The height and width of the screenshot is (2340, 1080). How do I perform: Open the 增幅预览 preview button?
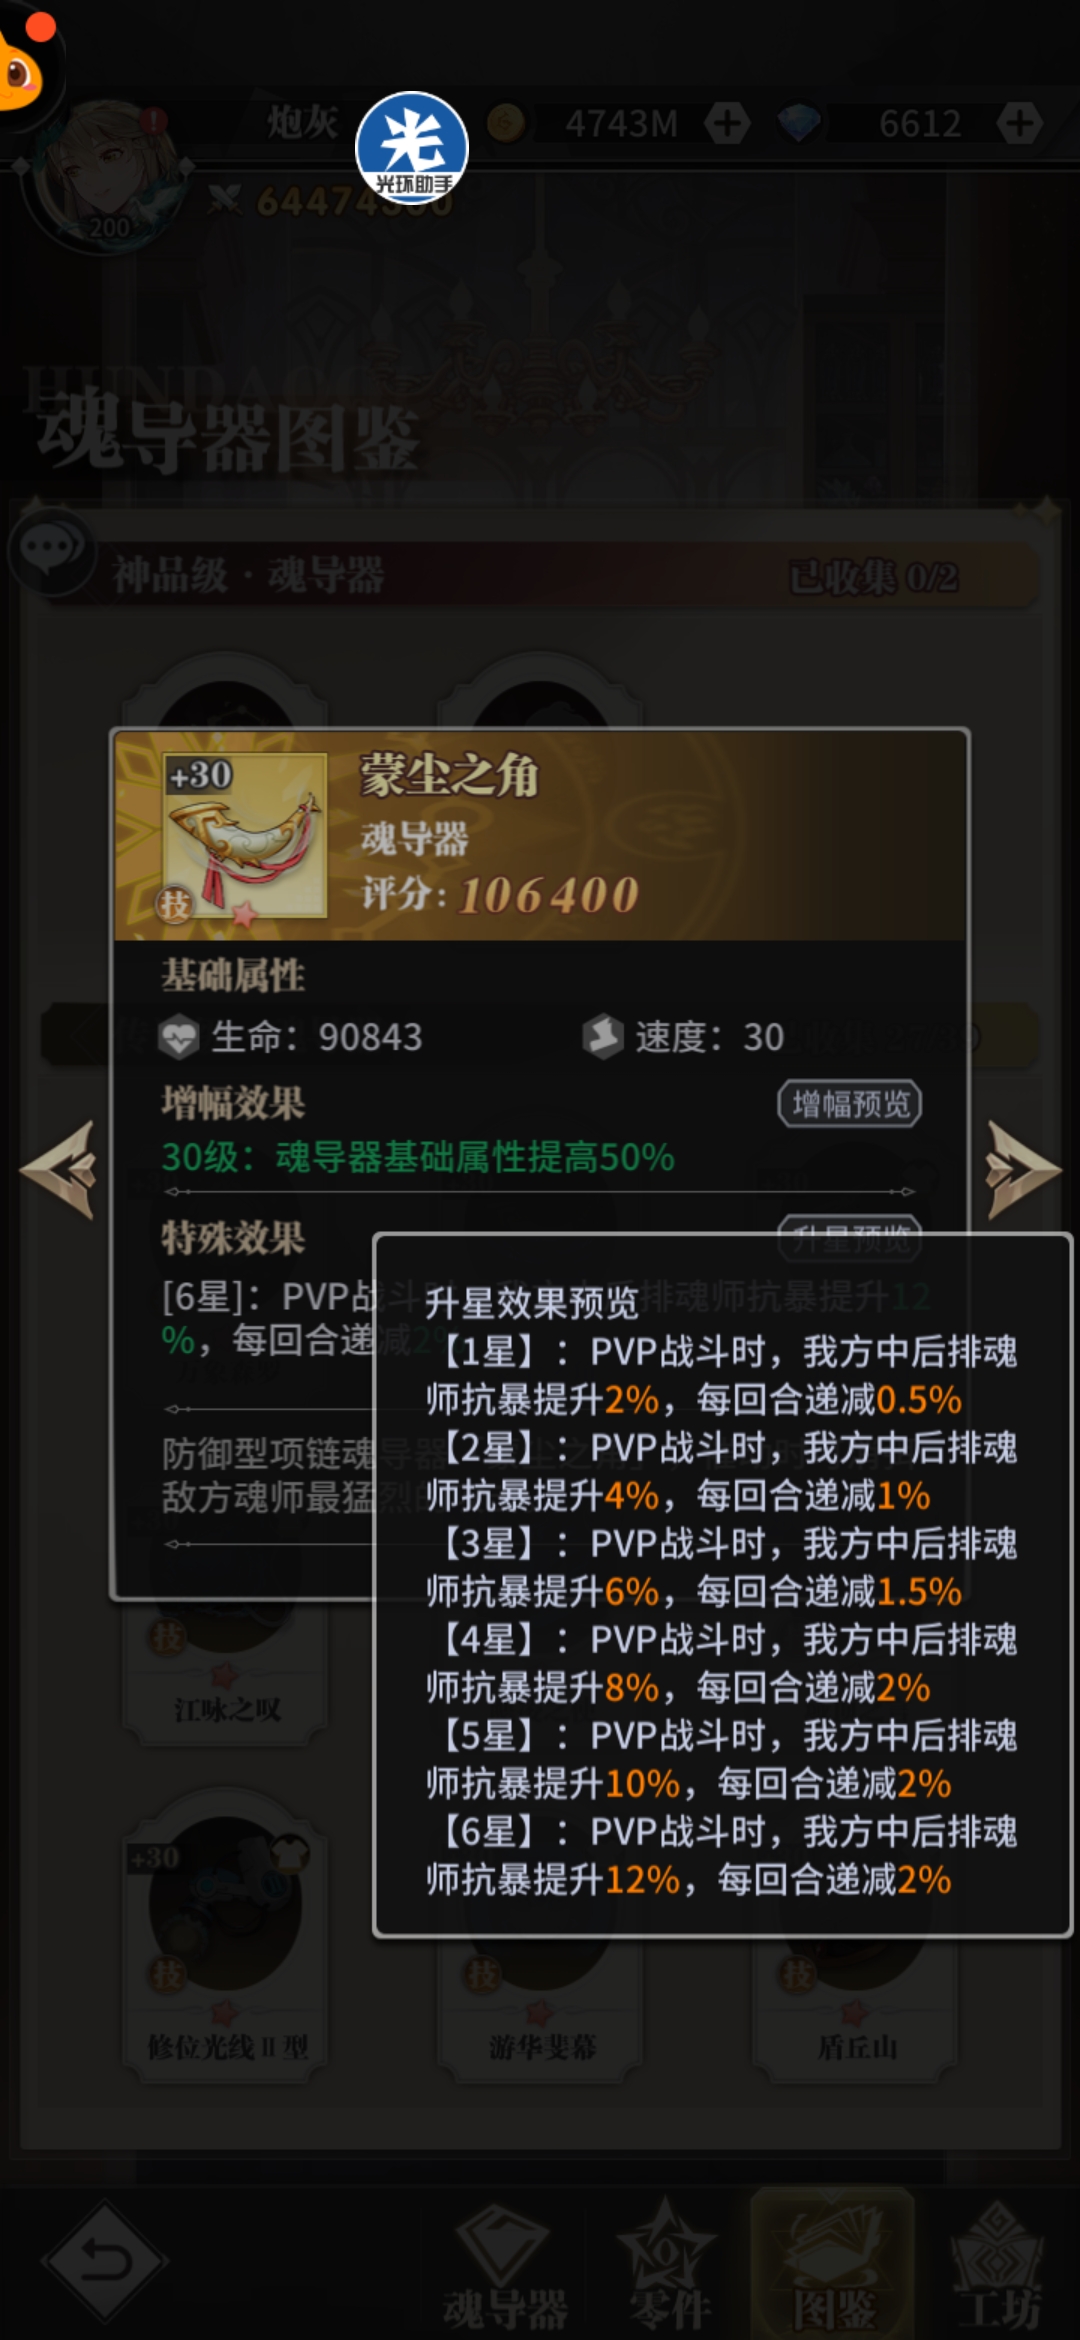tap(850, 1104)
